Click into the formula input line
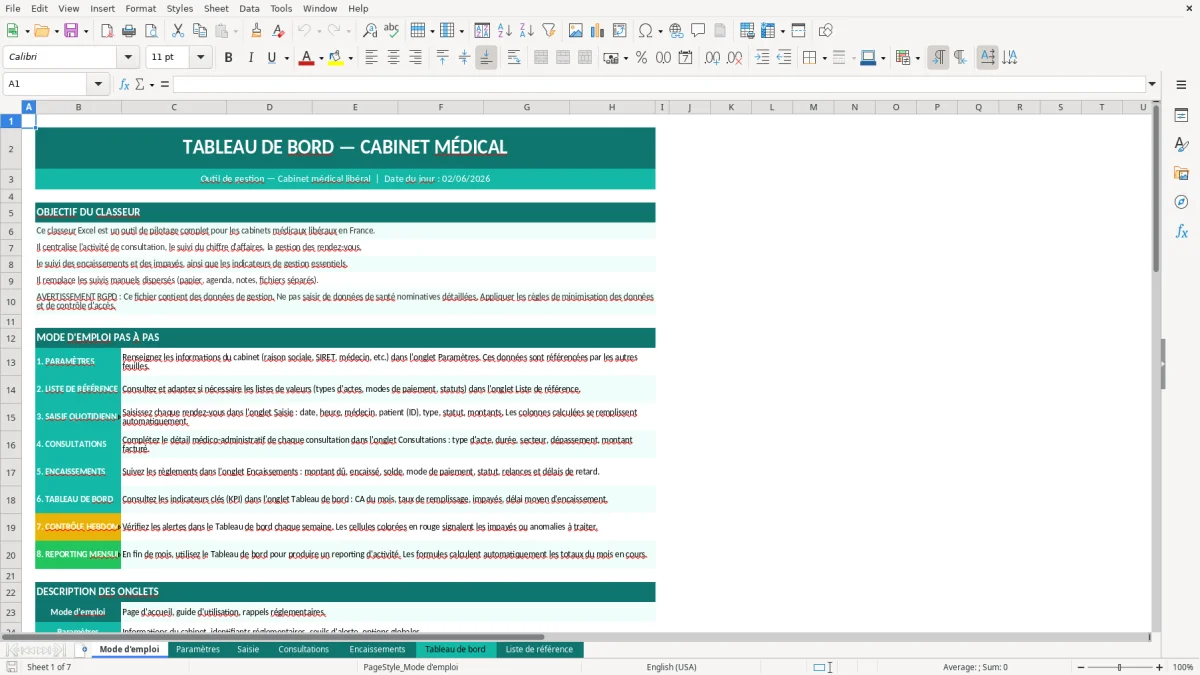This screenshot has width=1200, height=675. 658,84
